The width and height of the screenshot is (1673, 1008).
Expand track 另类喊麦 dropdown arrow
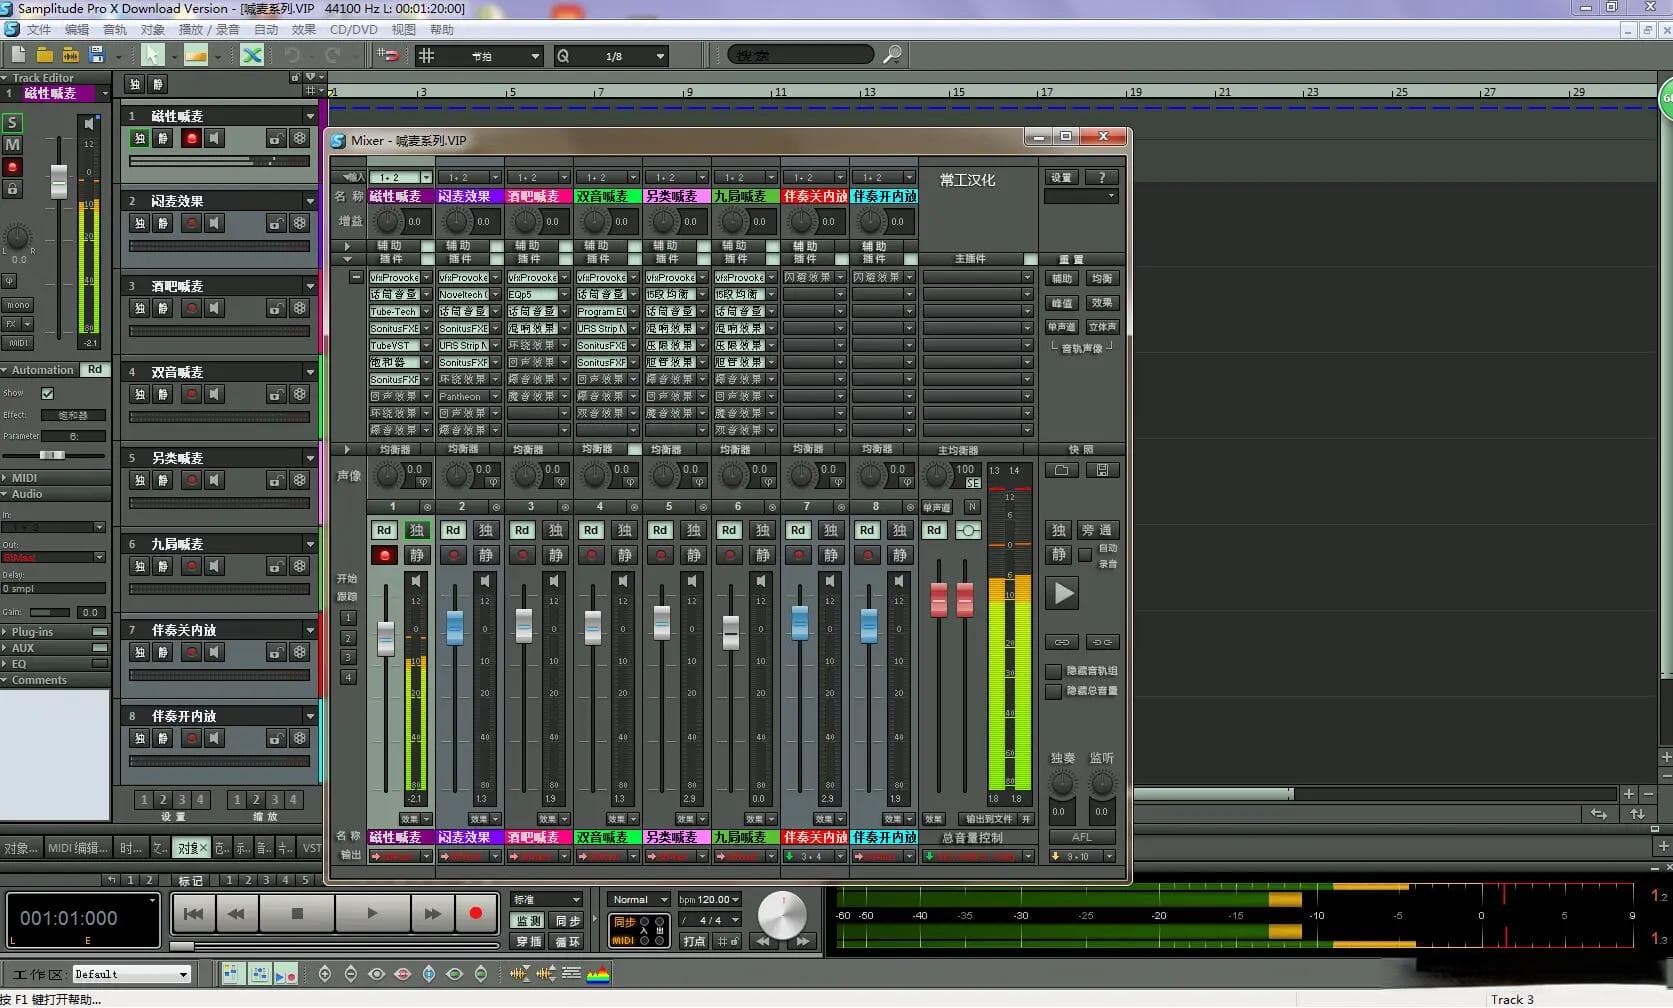[310, 458]
